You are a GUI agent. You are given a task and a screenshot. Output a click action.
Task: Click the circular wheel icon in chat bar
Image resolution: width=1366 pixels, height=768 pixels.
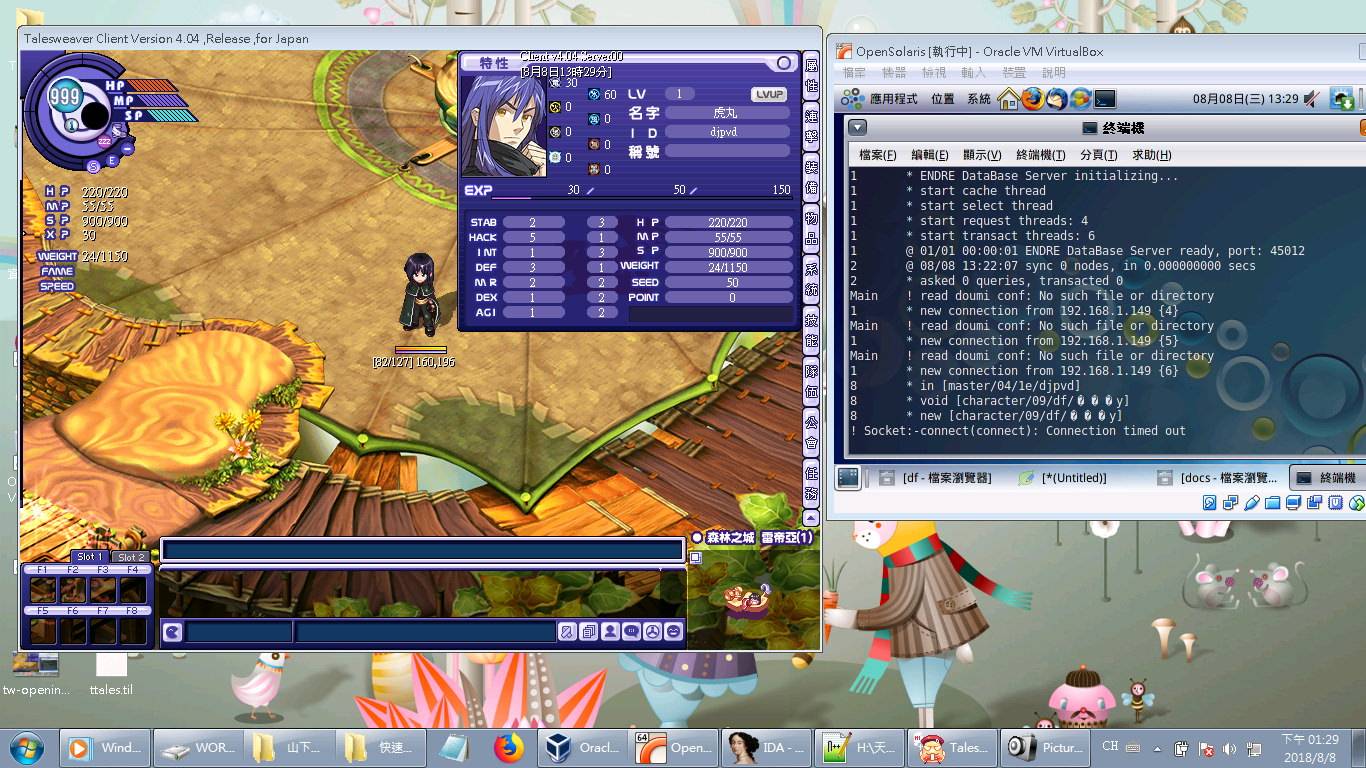click(652, 632)
